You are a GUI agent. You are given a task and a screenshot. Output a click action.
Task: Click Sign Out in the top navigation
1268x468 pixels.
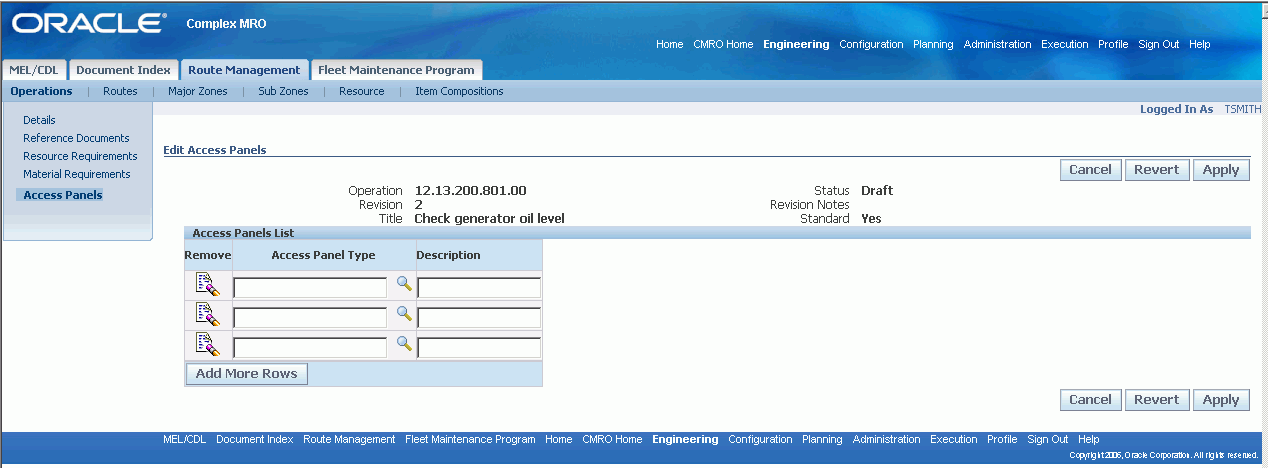(1159, 44)
